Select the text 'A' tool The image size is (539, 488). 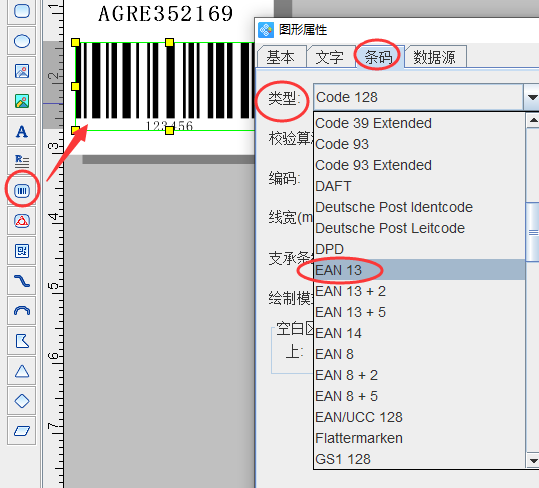tap(22, 132)
